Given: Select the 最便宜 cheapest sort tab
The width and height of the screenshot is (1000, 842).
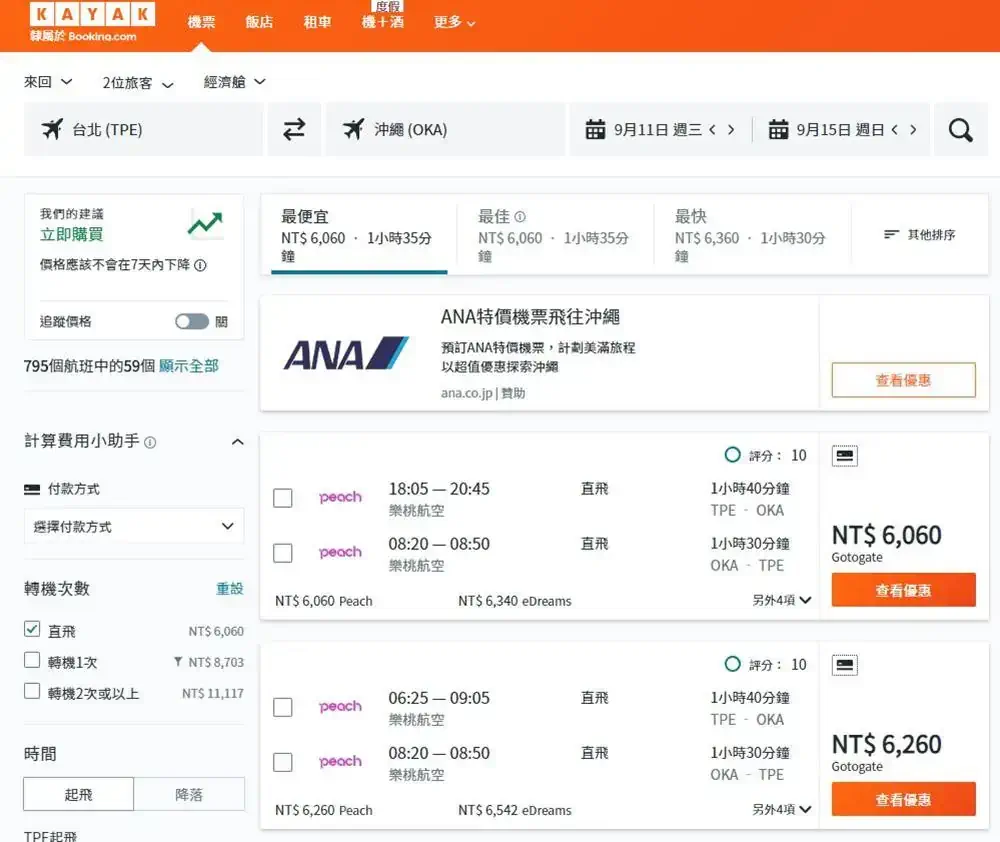Looking at the screenshot, I should coord(359,235).
